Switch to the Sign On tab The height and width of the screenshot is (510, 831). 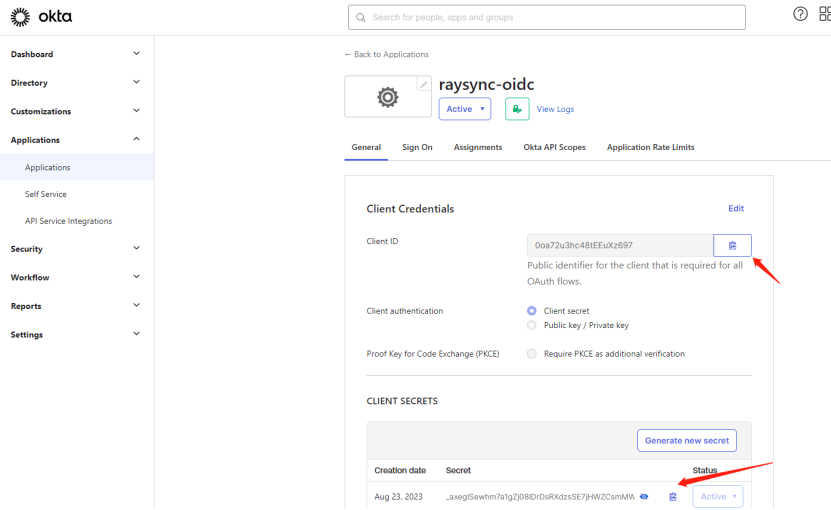pyautogui.click(x=417, y=147)
